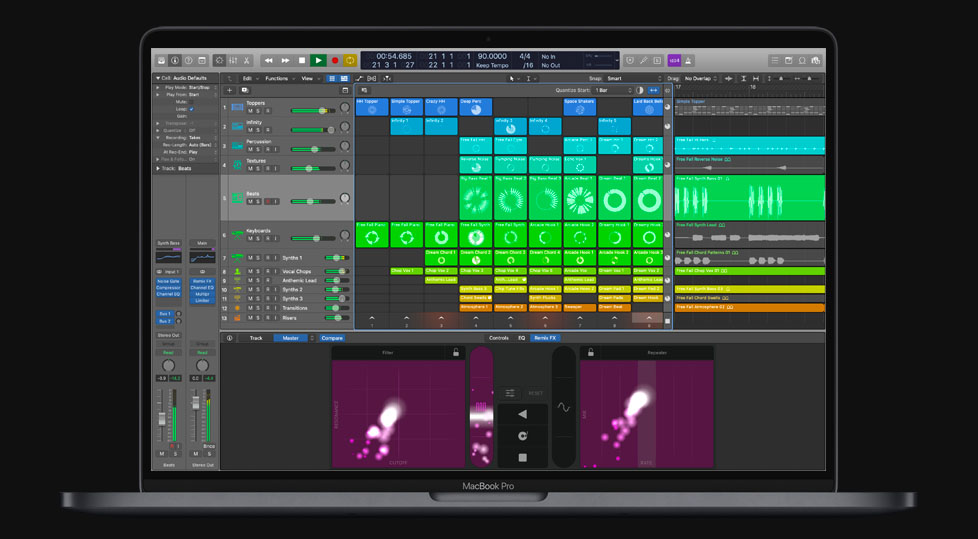Switch to the Master tab
Screen dimensions: 978x539
click(291, 338)
